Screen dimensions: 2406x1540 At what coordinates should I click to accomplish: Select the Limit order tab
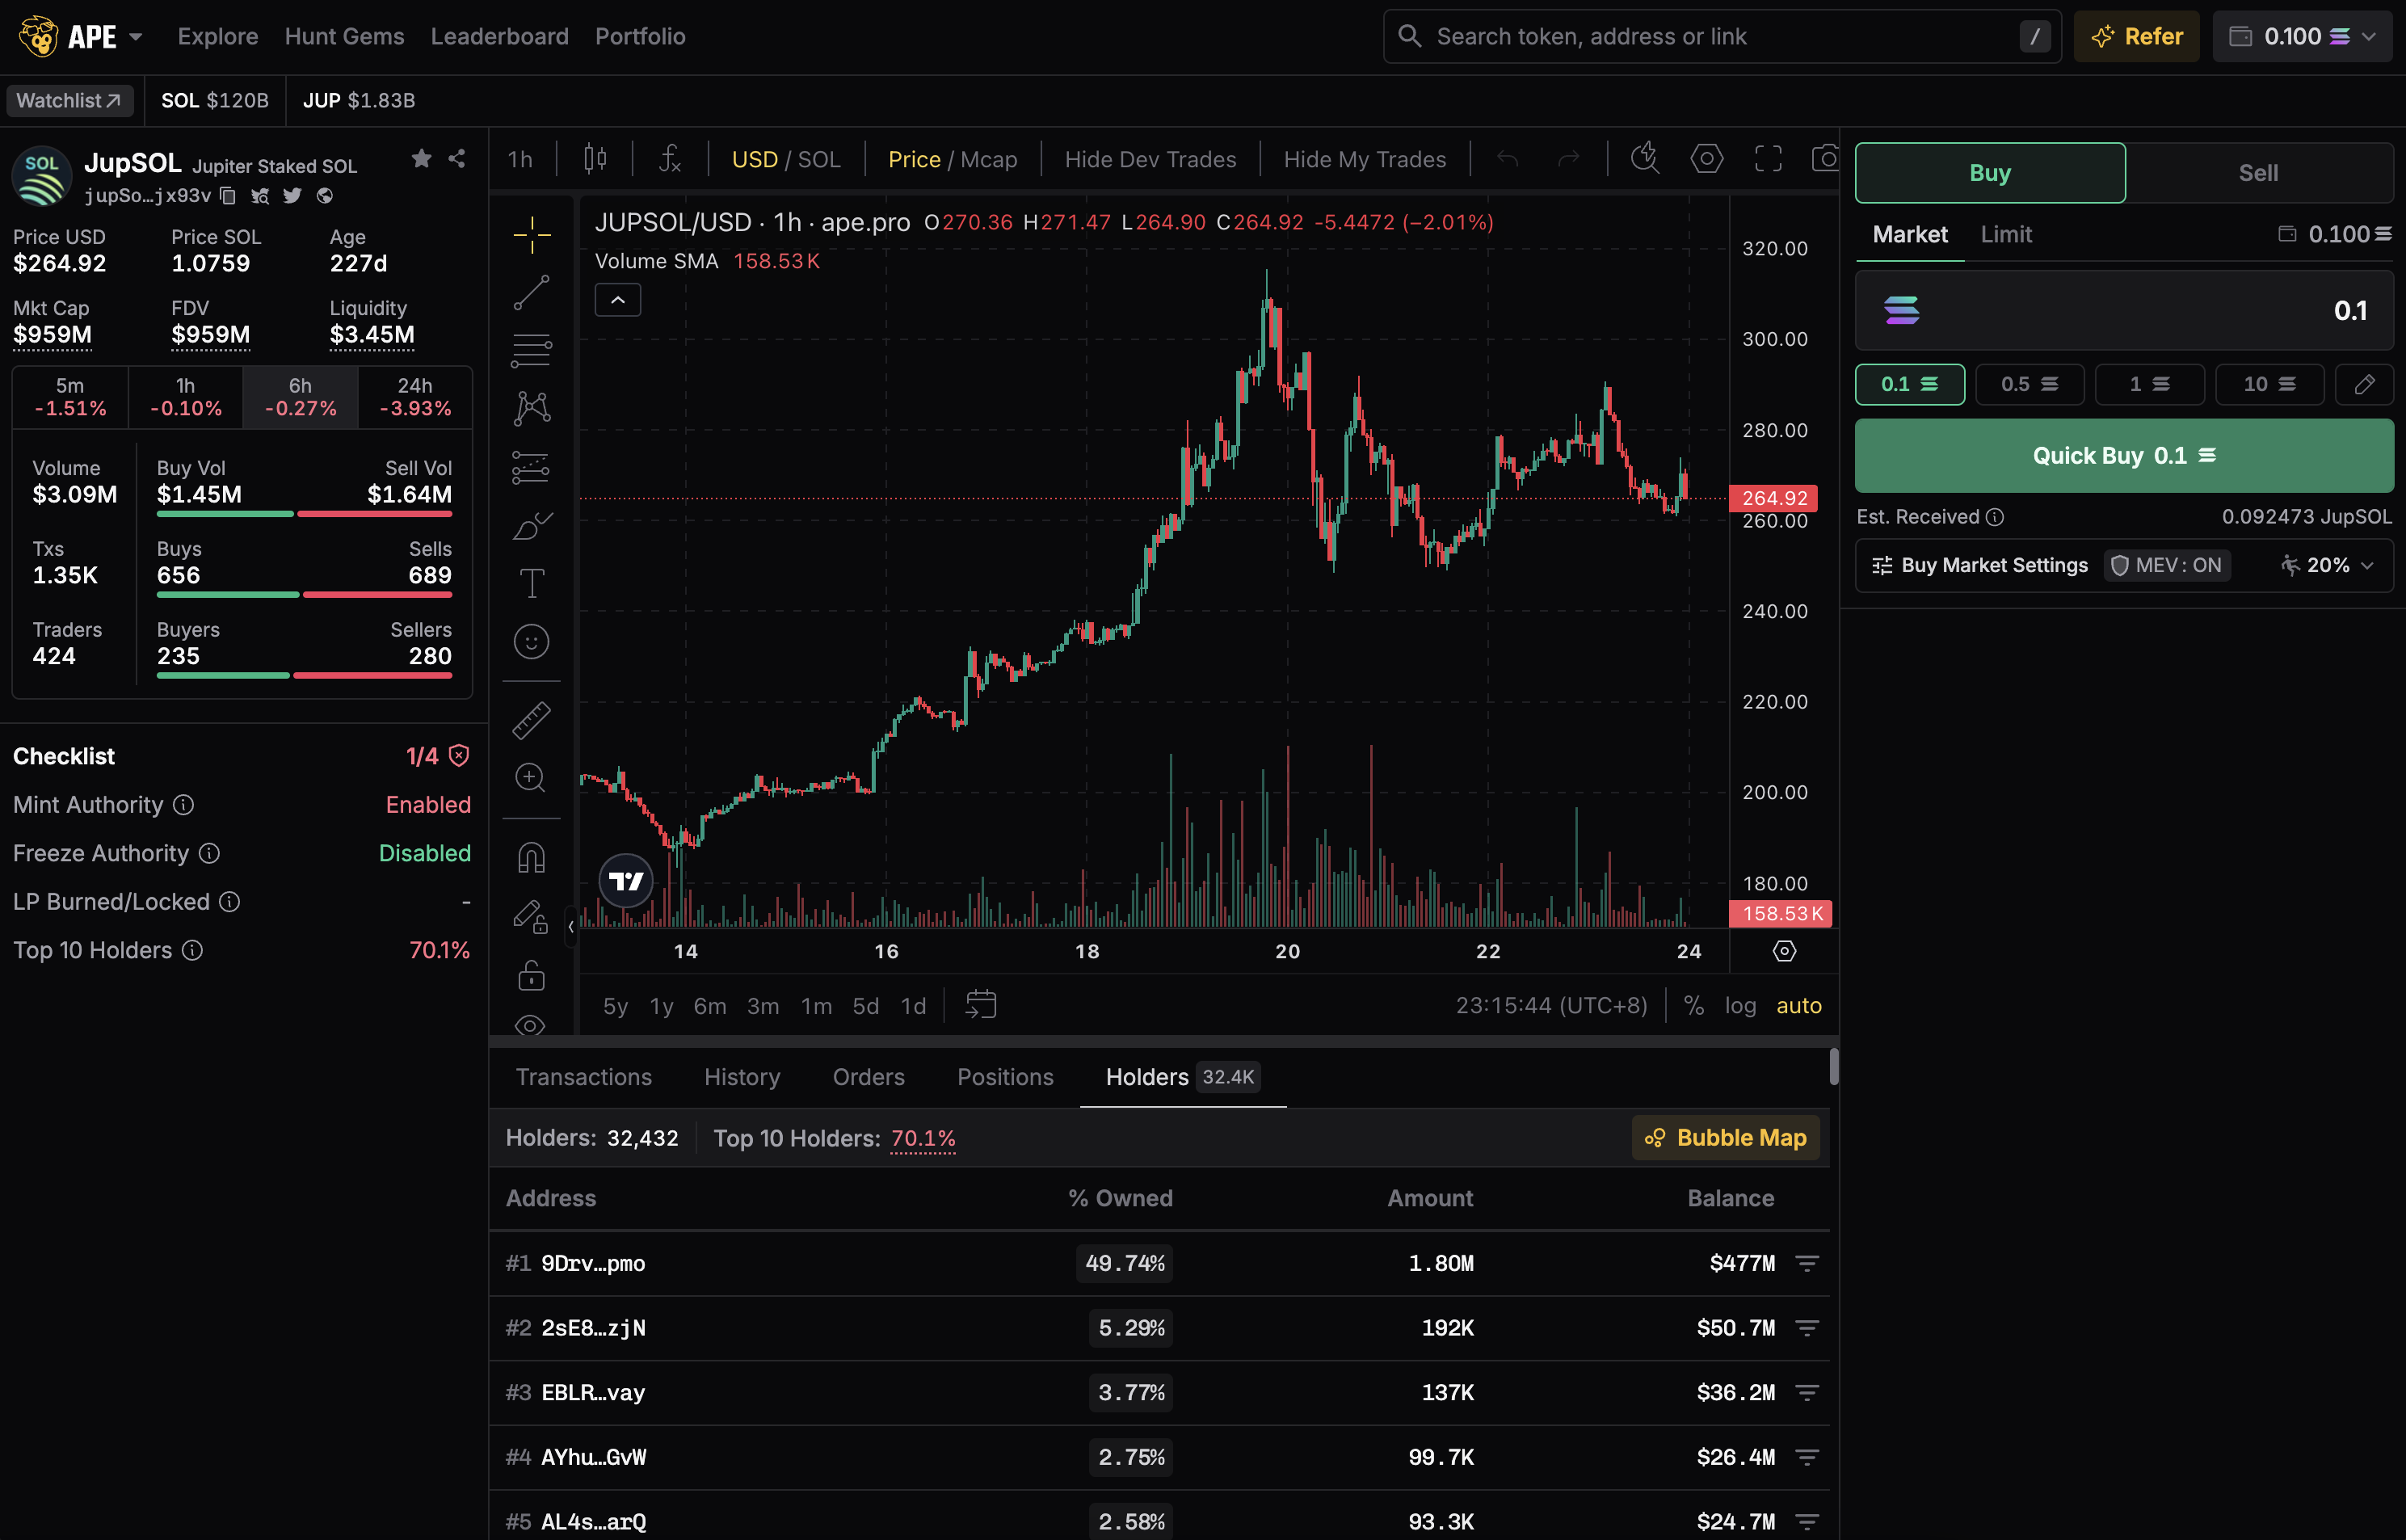(2005, 234)
